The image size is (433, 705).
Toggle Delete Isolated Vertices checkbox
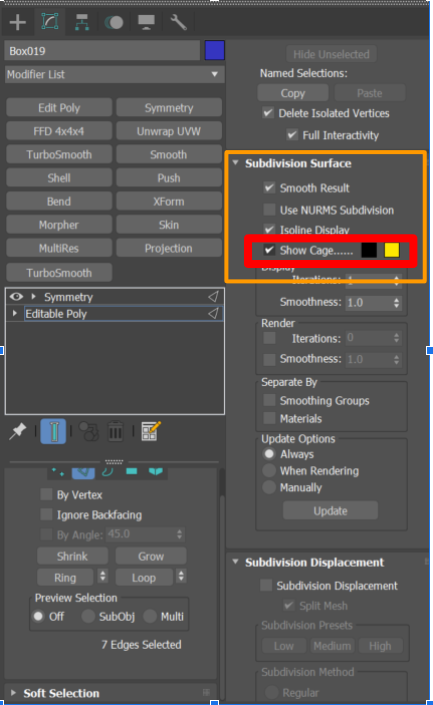[268, 113]
